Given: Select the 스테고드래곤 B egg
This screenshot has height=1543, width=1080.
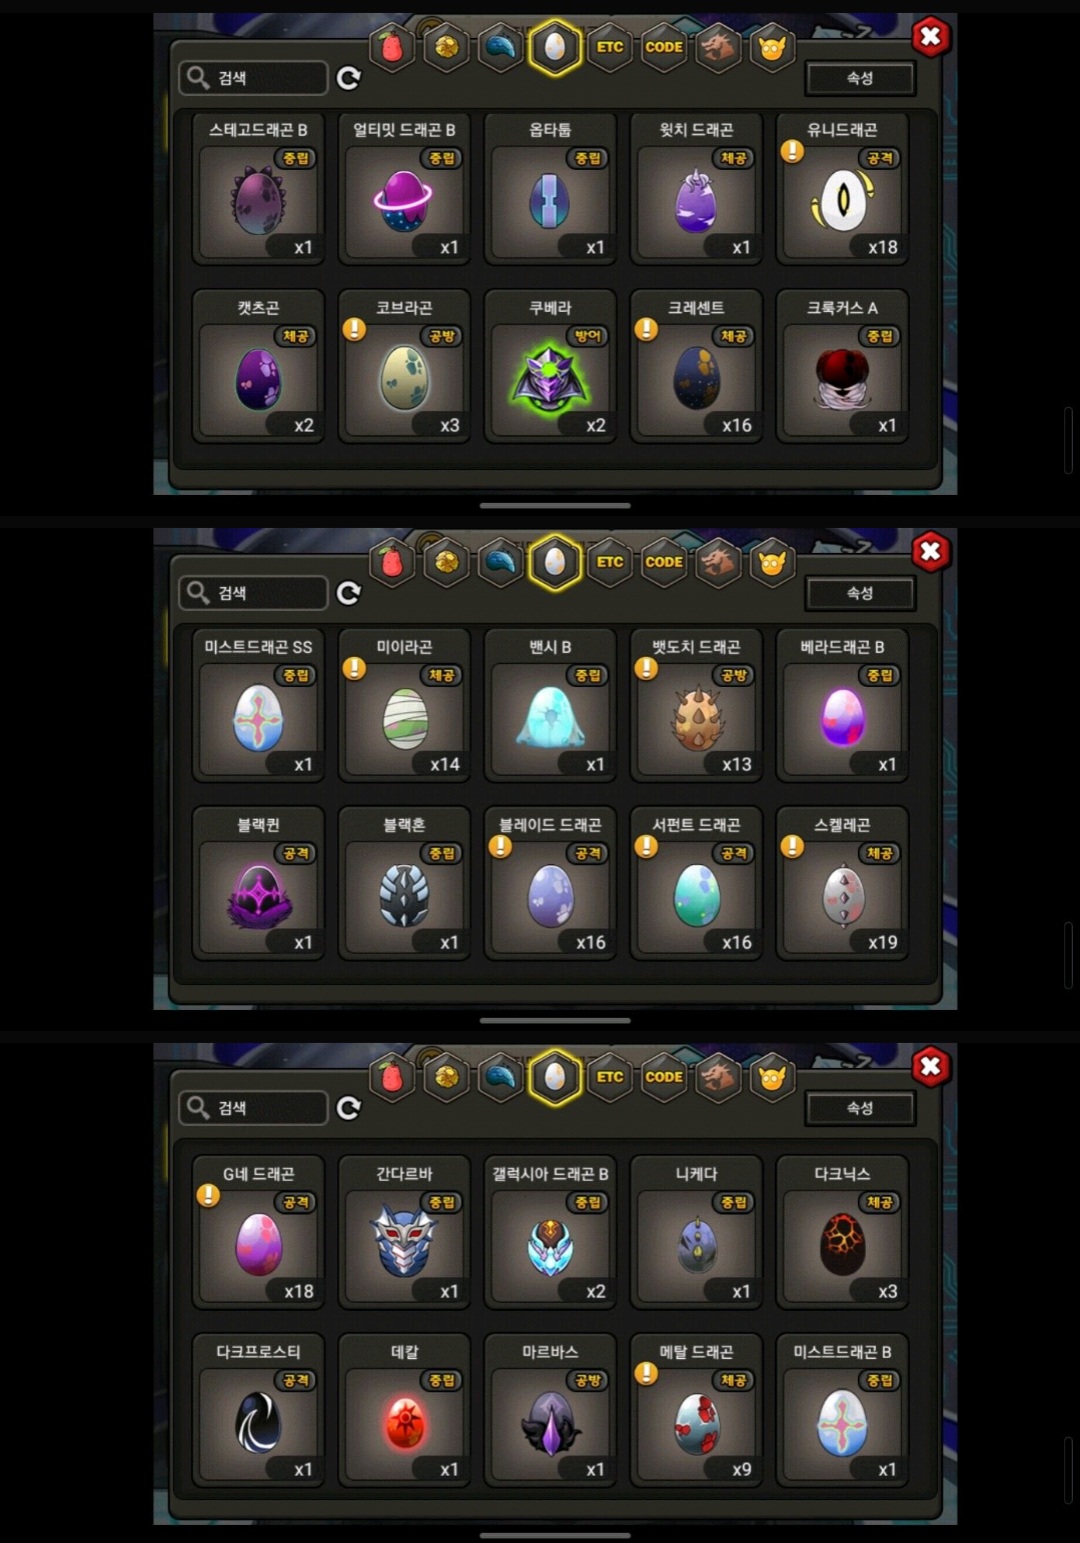Looking at the screenshot, I should pos(258,189).
